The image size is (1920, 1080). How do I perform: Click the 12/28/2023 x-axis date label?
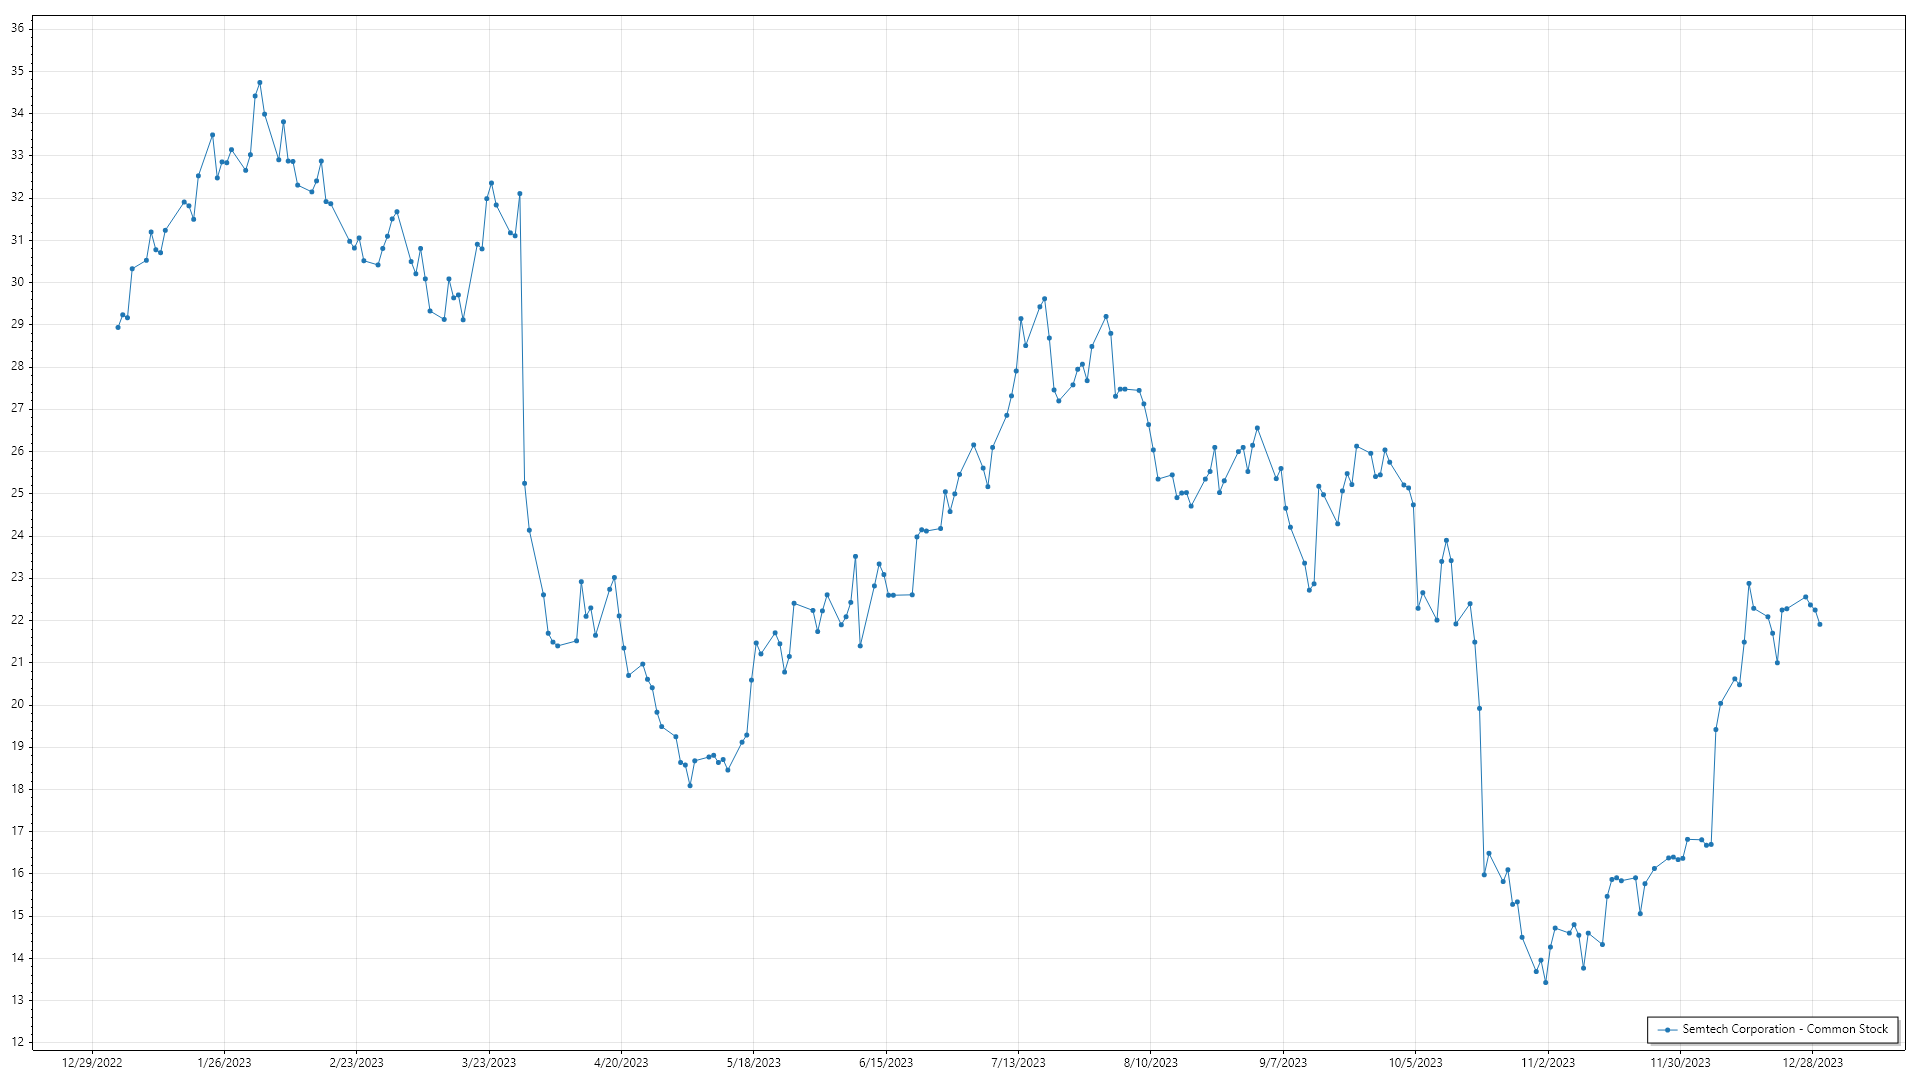point(1812,1063)
